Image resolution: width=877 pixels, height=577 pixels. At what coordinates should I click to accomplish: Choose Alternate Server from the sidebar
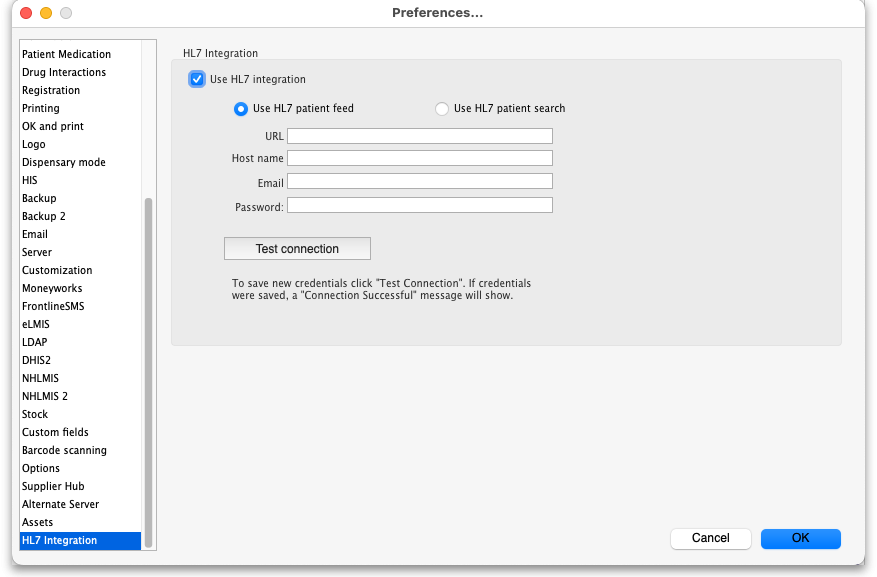pyautogui.click(x=60, y=504)
